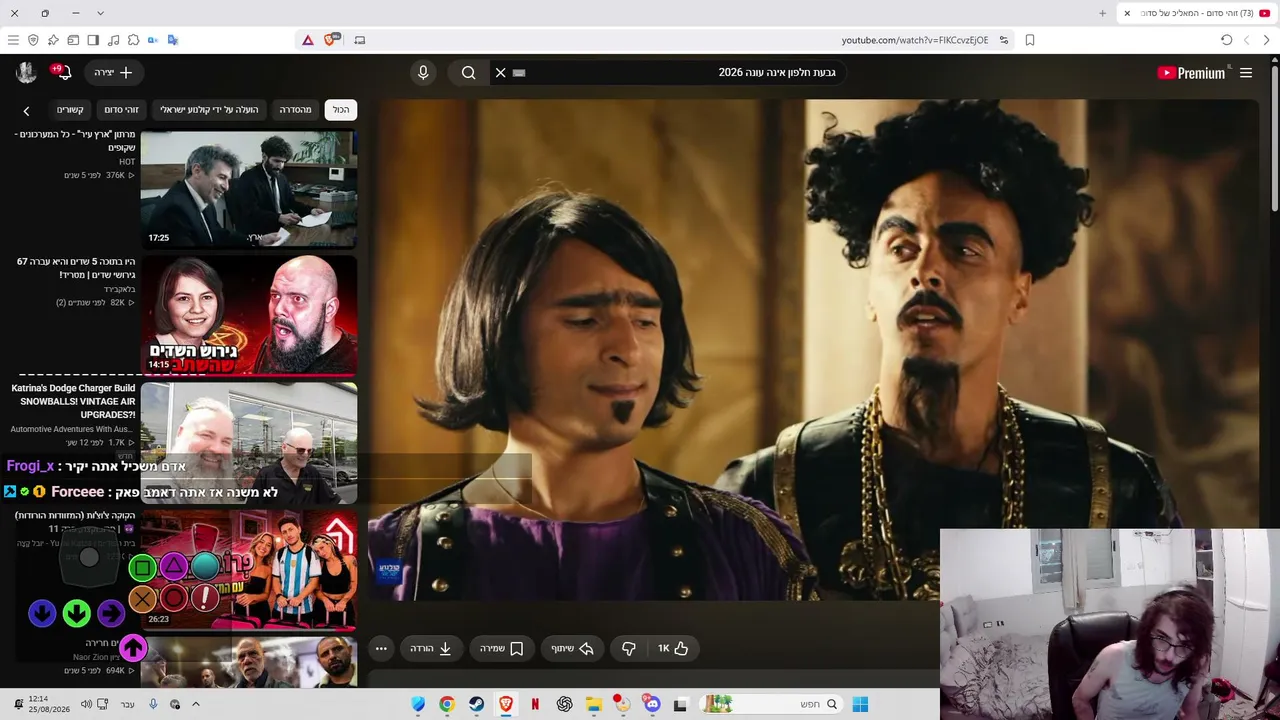Dislike the video with thumbs down

pos(628,648)
